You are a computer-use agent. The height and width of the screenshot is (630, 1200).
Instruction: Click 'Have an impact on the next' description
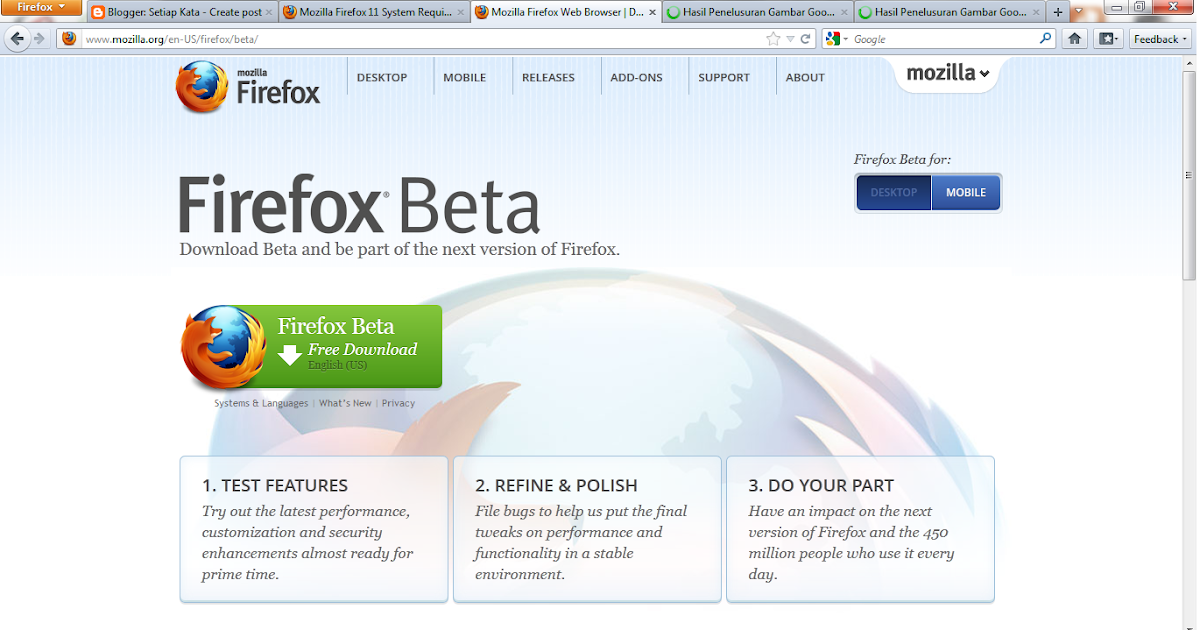click(x=851, y=542)
